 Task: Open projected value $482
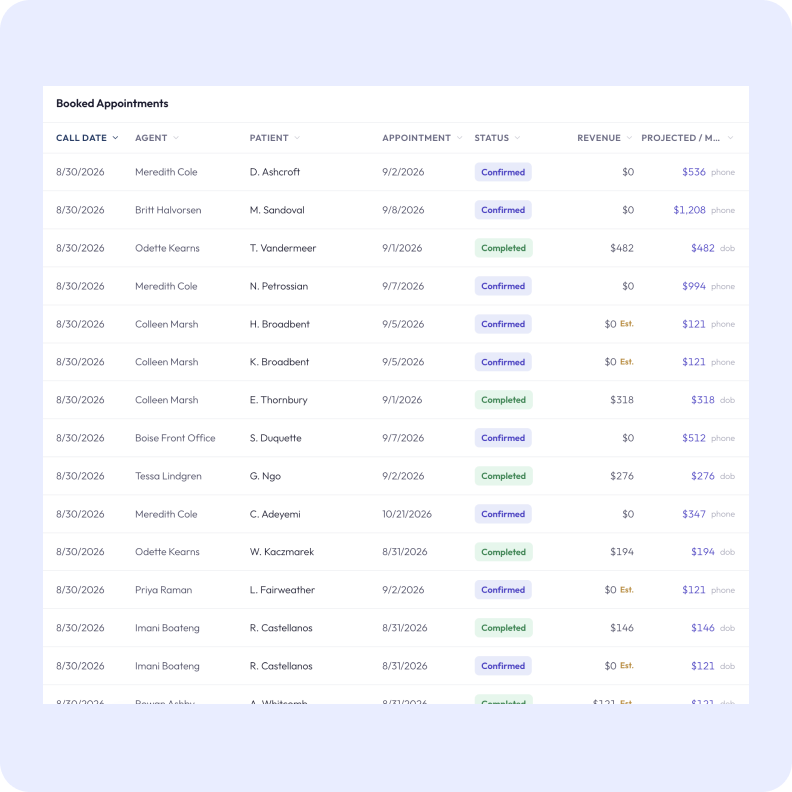[703, 248]
